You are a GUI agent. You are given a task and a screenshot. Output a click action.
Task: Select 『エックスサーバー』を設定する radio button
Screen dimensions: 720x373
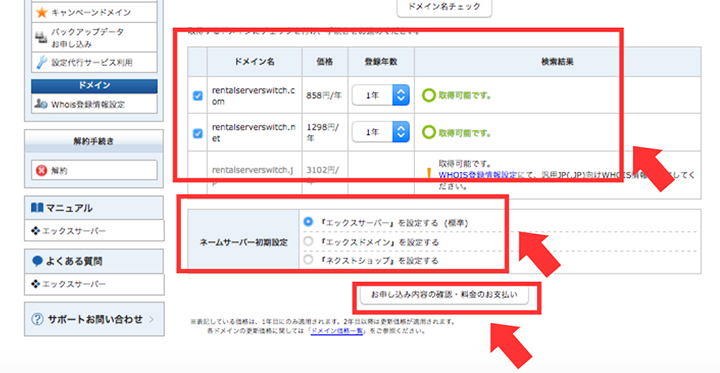point(308,222)
